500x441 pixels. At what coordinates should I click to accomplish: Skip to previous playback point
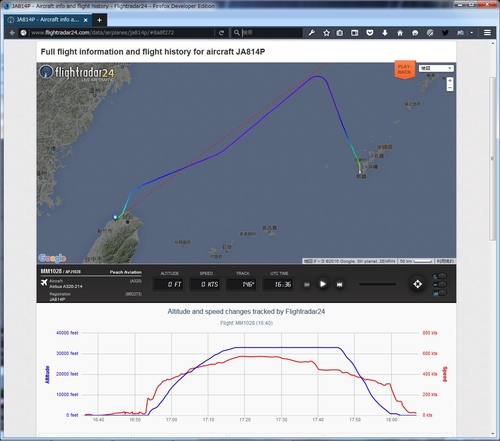coord(307,285)
